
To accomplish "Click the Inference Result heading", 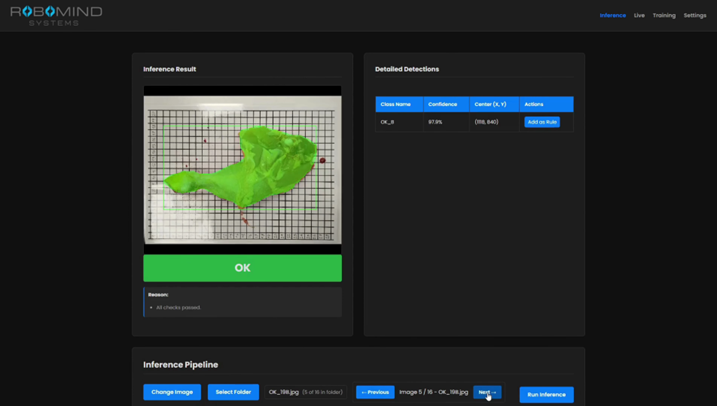I will 170,69.
